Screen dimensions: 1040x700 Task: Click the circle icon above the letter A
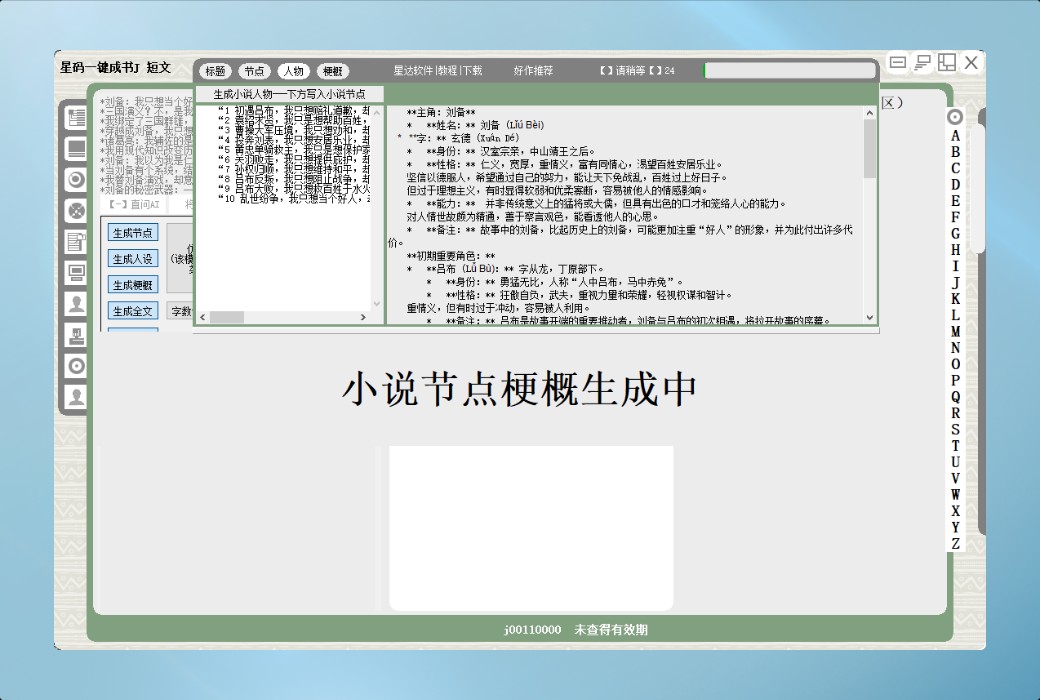[x=955, y=117]
